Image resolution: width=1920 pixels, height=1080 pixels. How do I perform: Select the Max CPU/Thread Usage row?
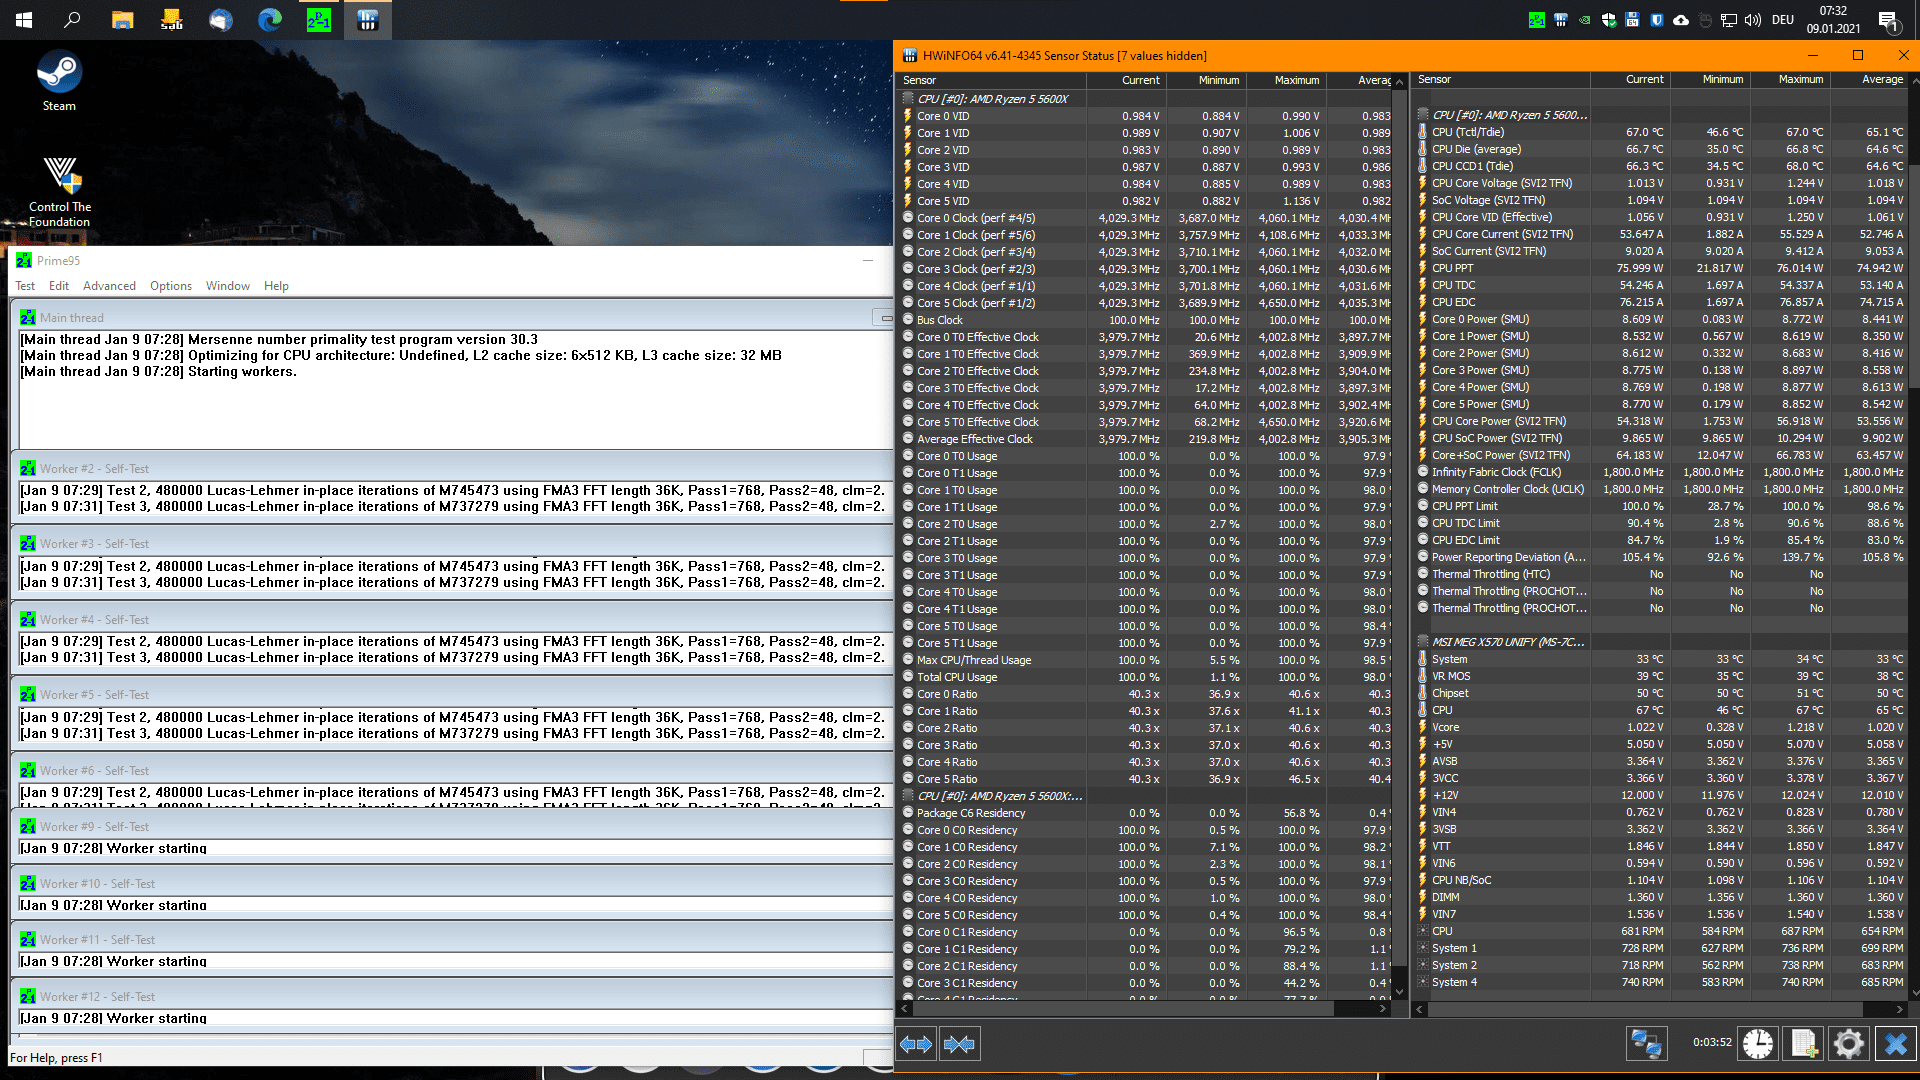click(x=1147, y=660)
